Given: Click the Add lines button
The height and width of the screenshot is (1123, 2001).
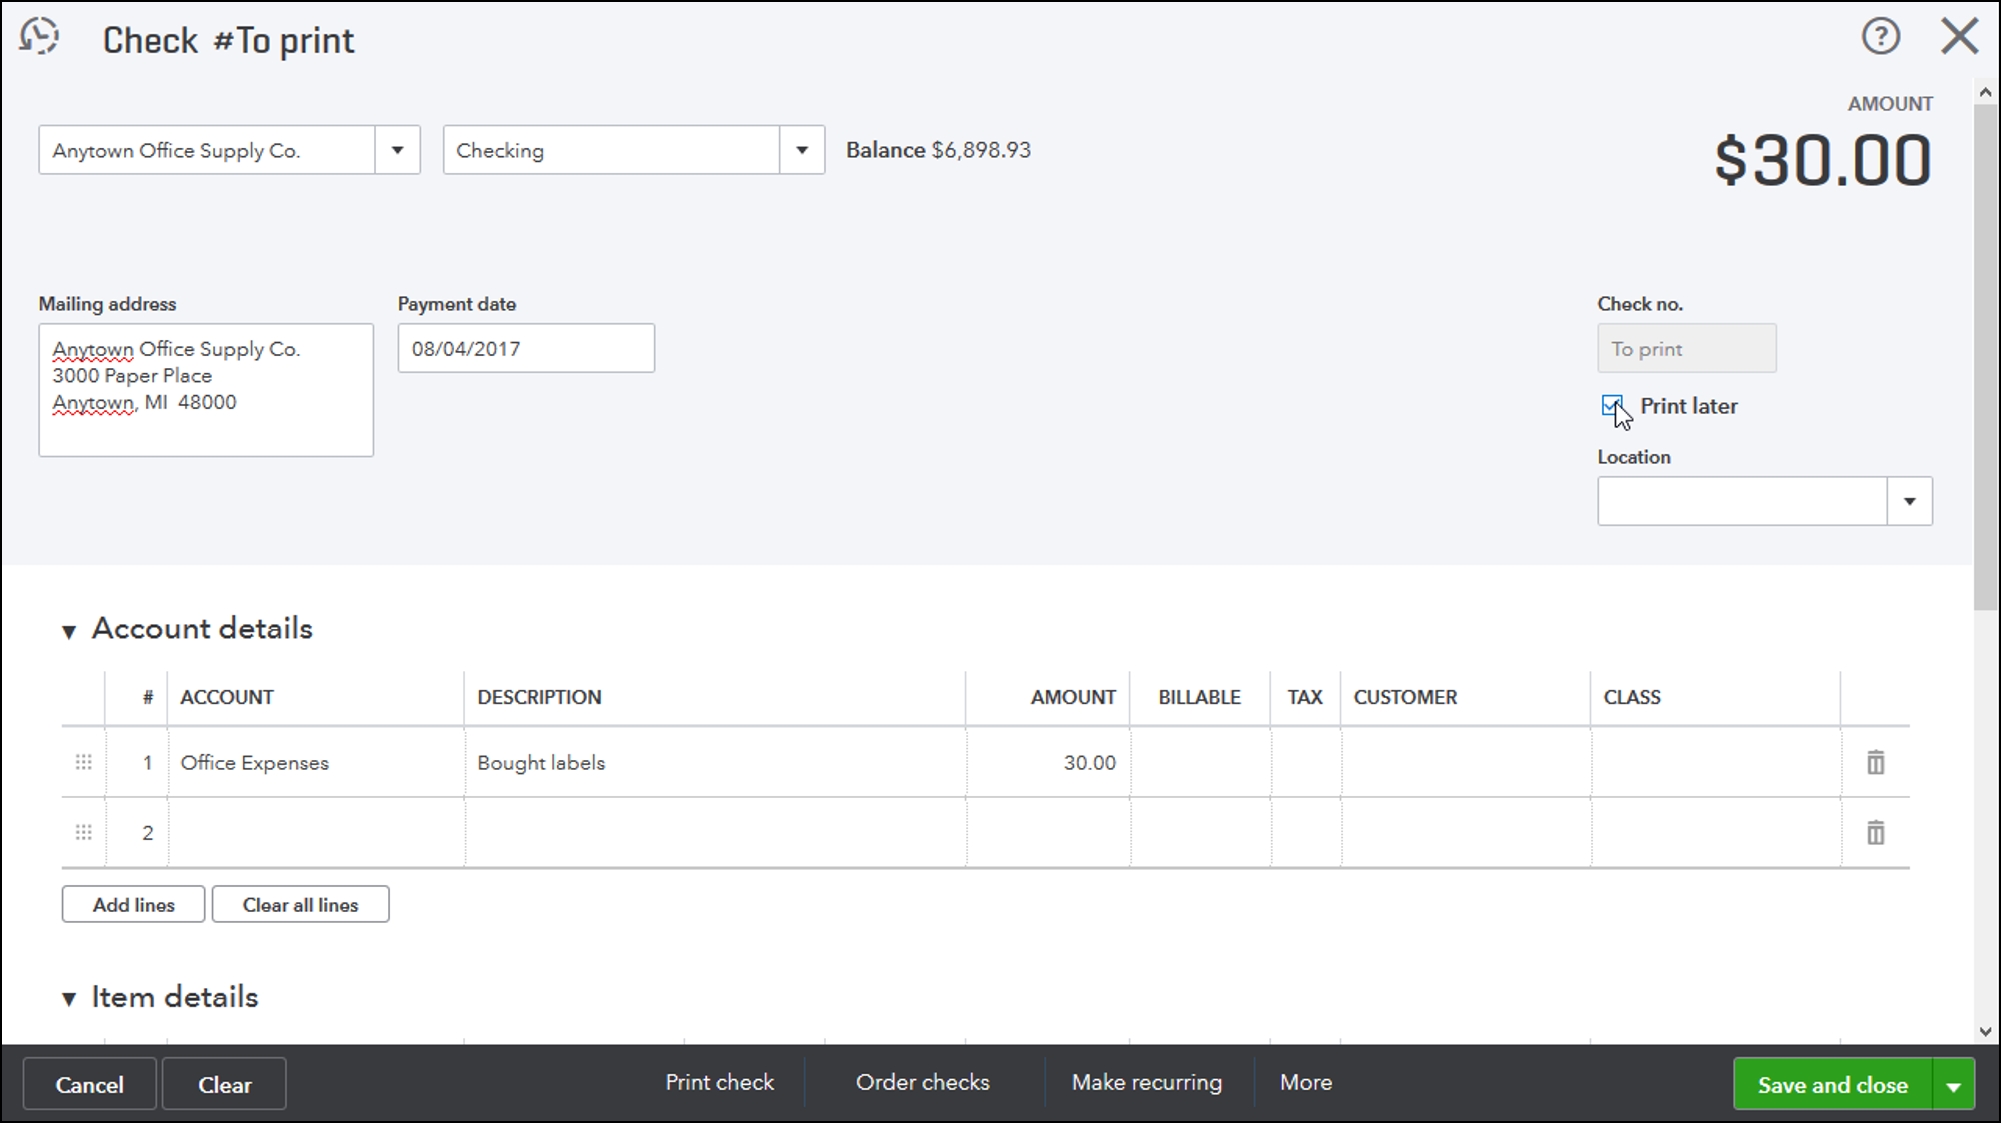Looking at the screenshot, I should pyautogui.click(x=133, y=905).
